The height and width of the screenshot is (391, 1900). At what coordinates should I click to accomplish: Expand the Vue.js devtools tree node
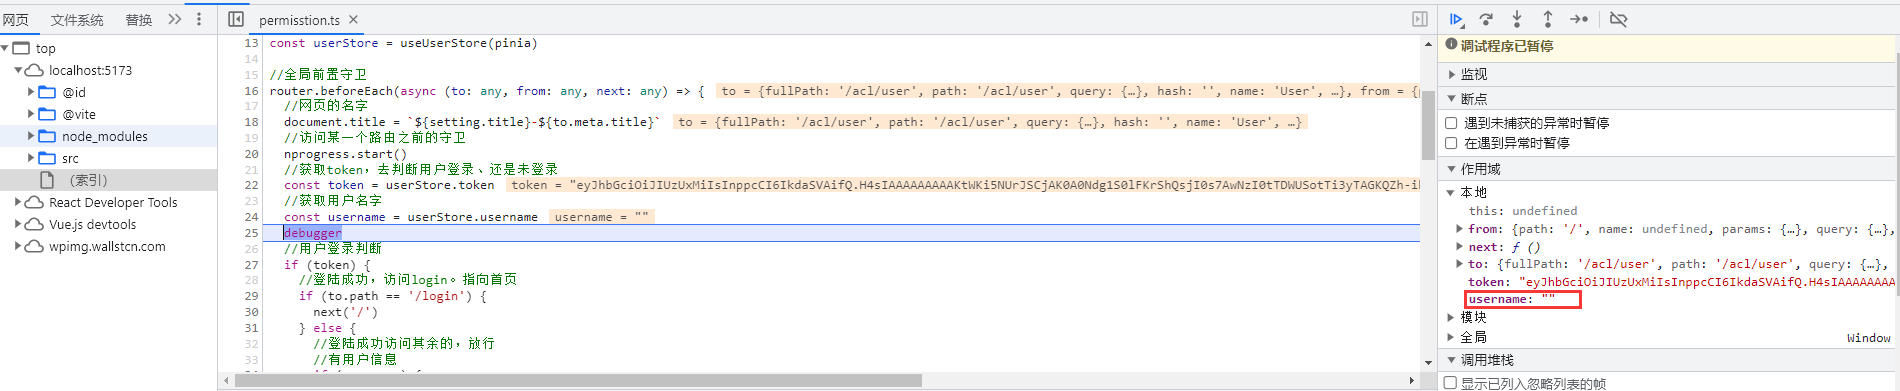[x=17, y=224]
